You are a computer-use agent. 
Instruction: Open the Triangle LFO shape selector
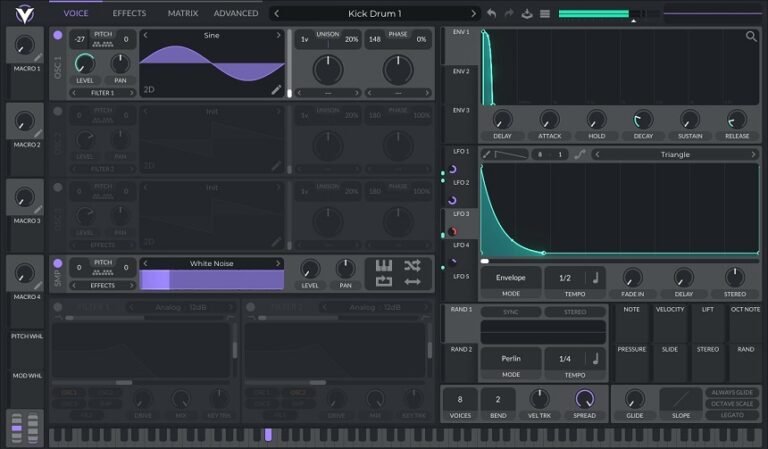[675, 155]
